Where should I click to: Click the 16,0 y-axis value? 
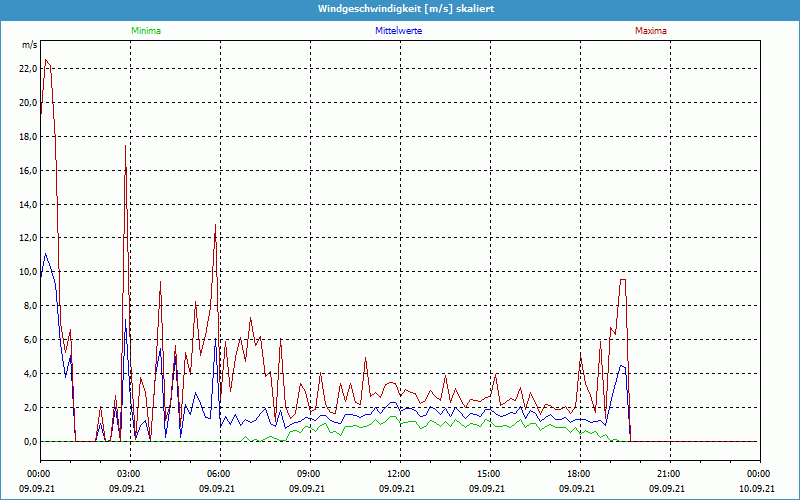point(28,170)
